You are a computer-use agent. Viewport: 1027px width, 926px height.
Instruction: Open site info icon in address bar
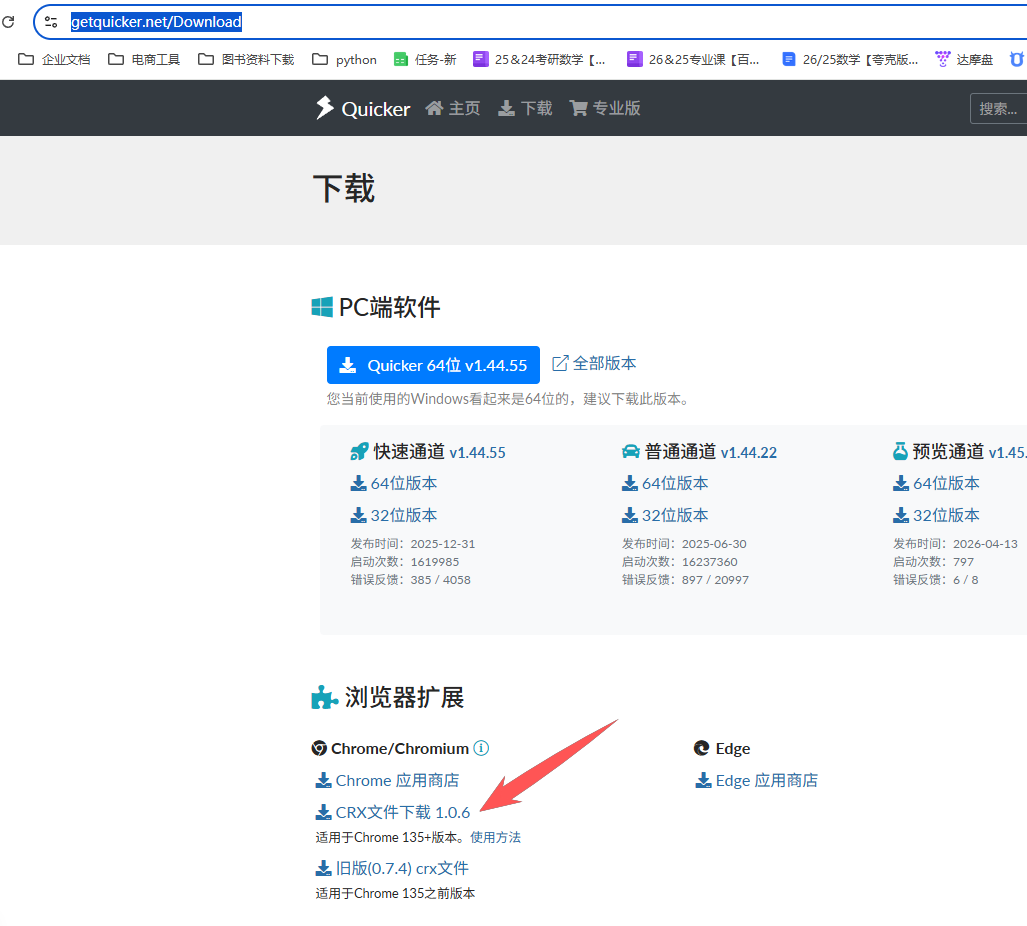51,22
